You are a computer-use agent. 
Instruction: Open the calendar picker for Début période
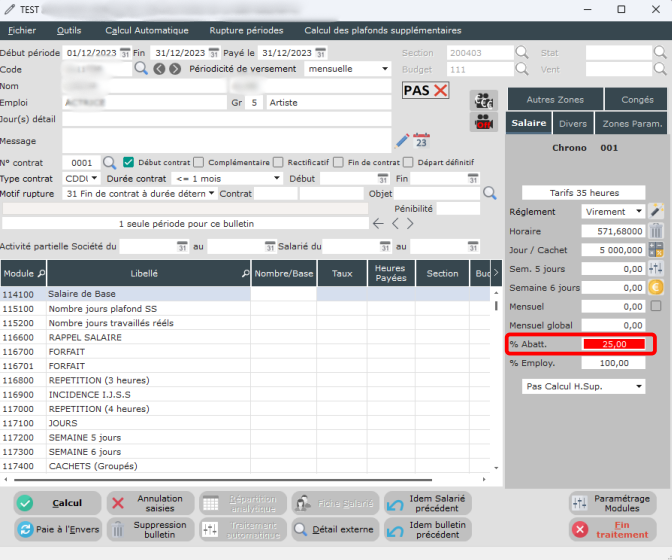[x=126, y=52]
